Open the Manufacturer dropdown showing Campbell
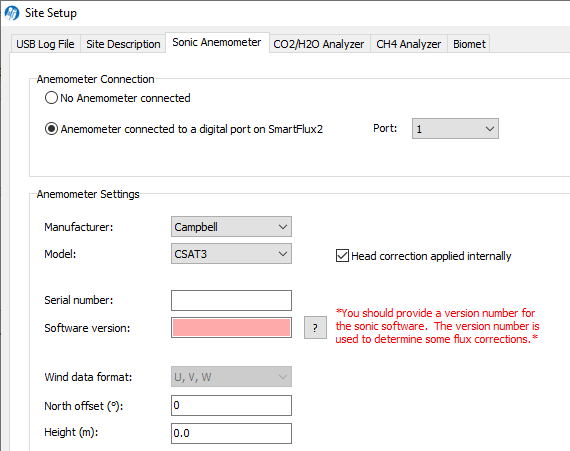 tap(231, 227)
